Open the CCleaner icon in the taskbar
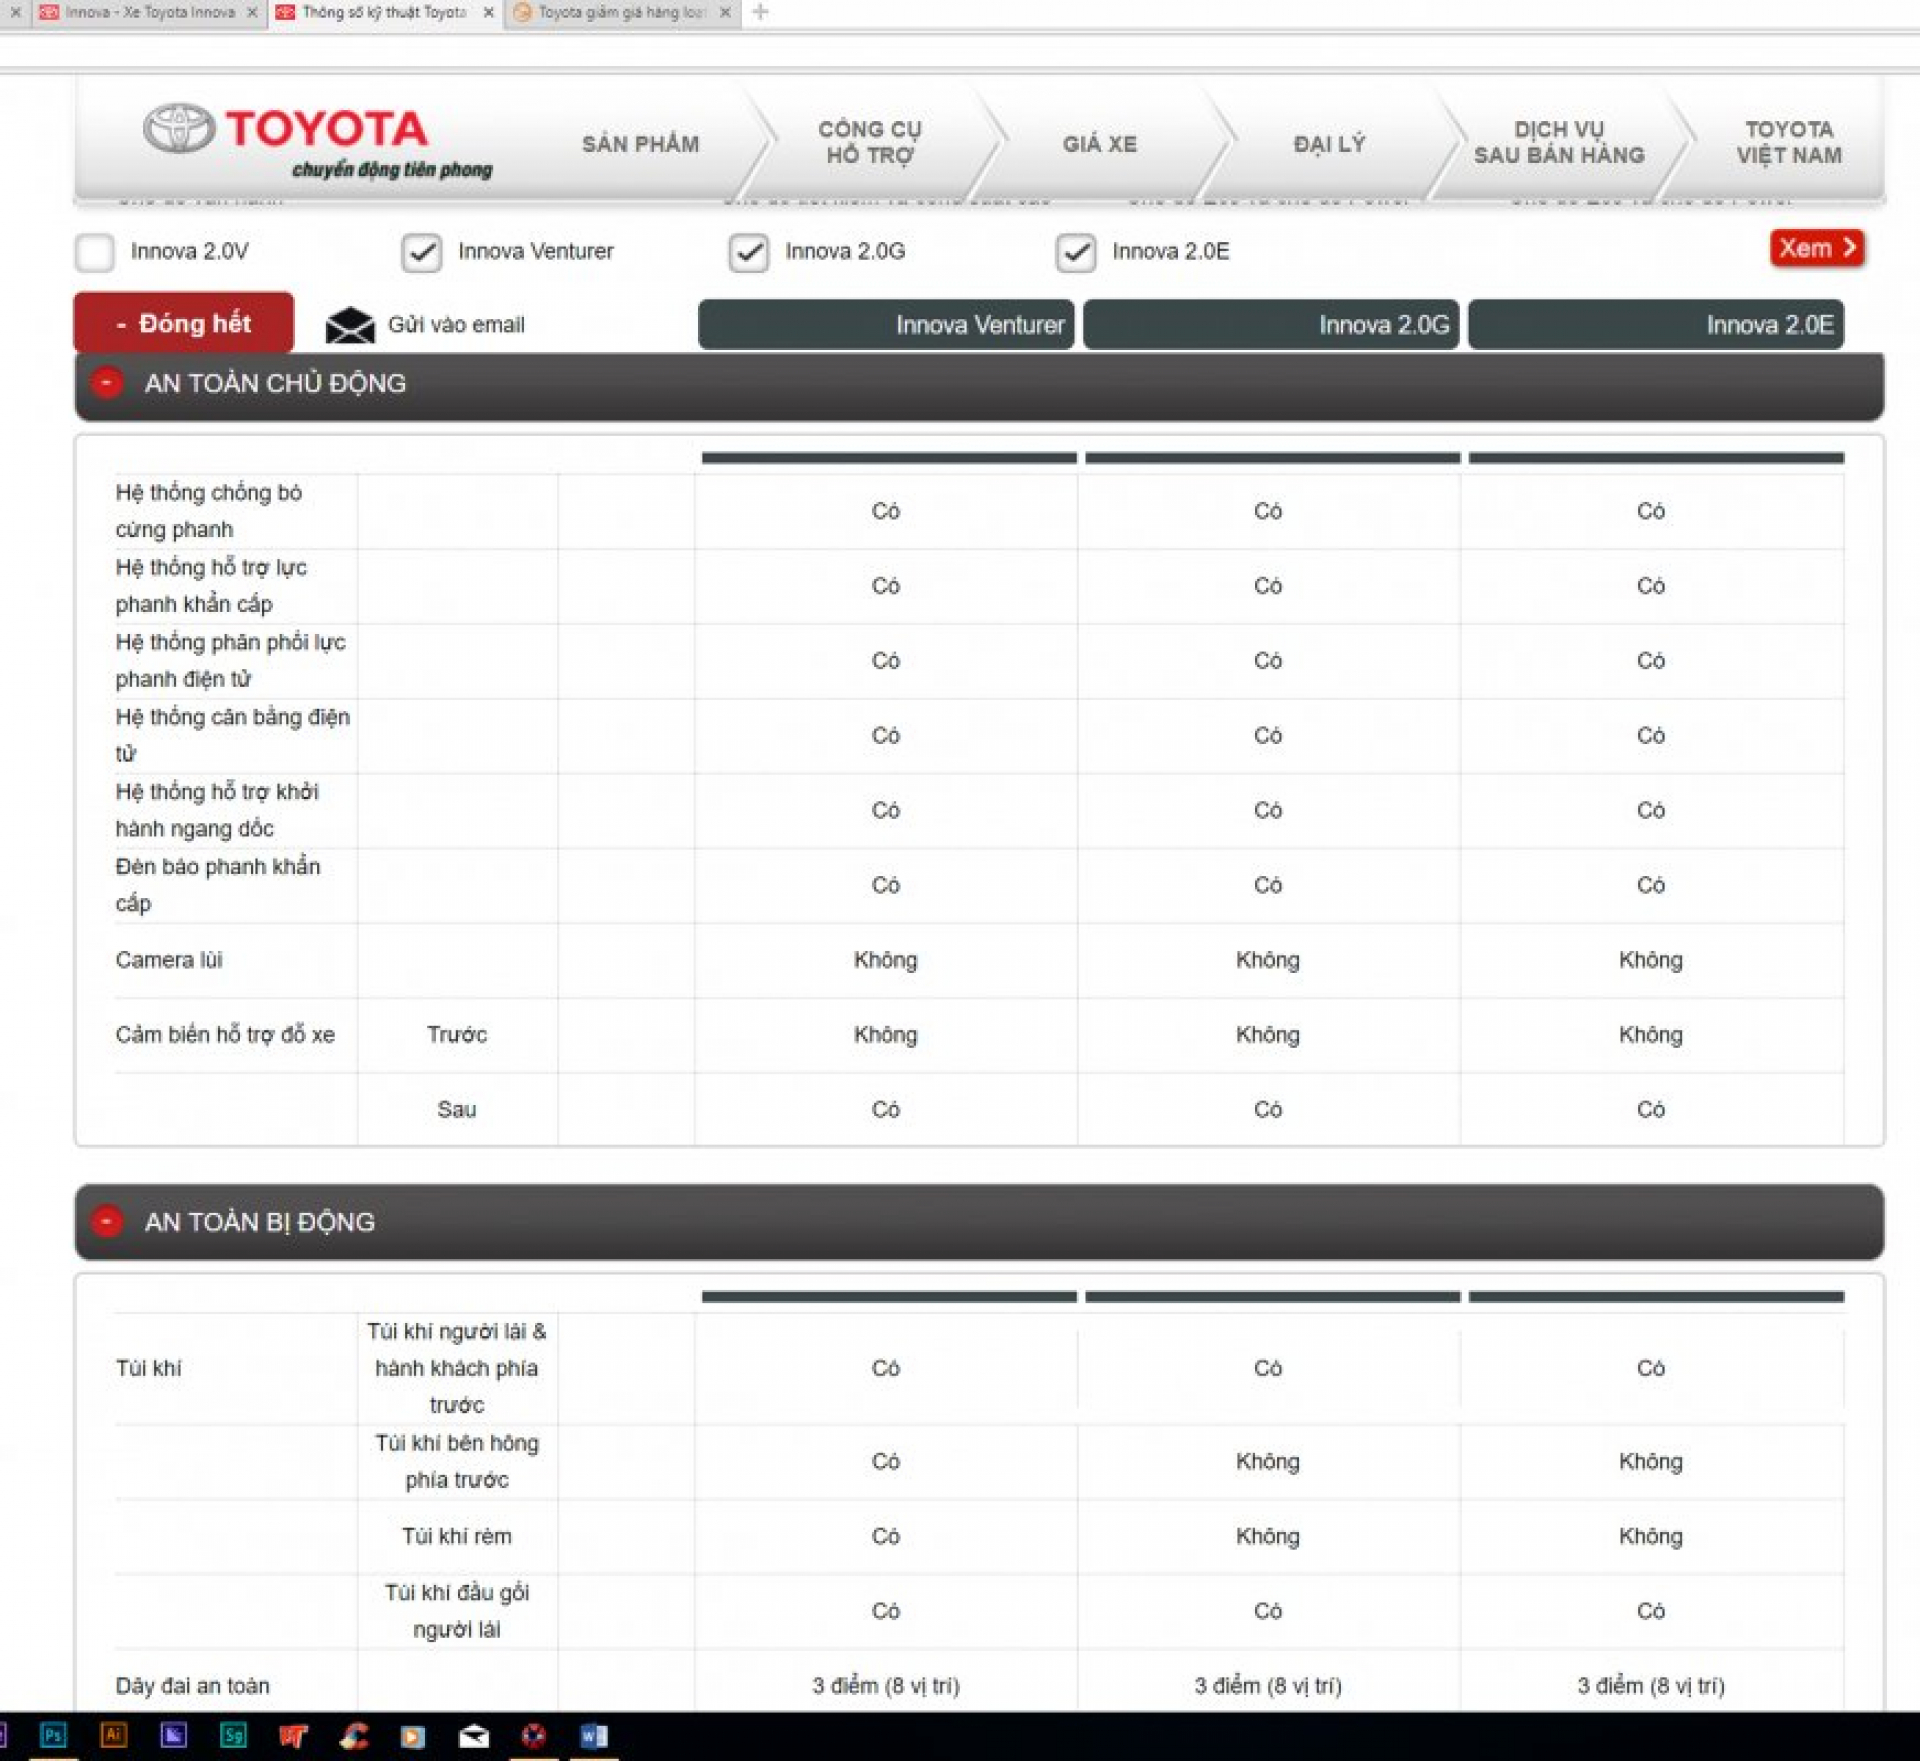The width and height of the screenshot is (1920, 1761). click(x=354, y=1736)
